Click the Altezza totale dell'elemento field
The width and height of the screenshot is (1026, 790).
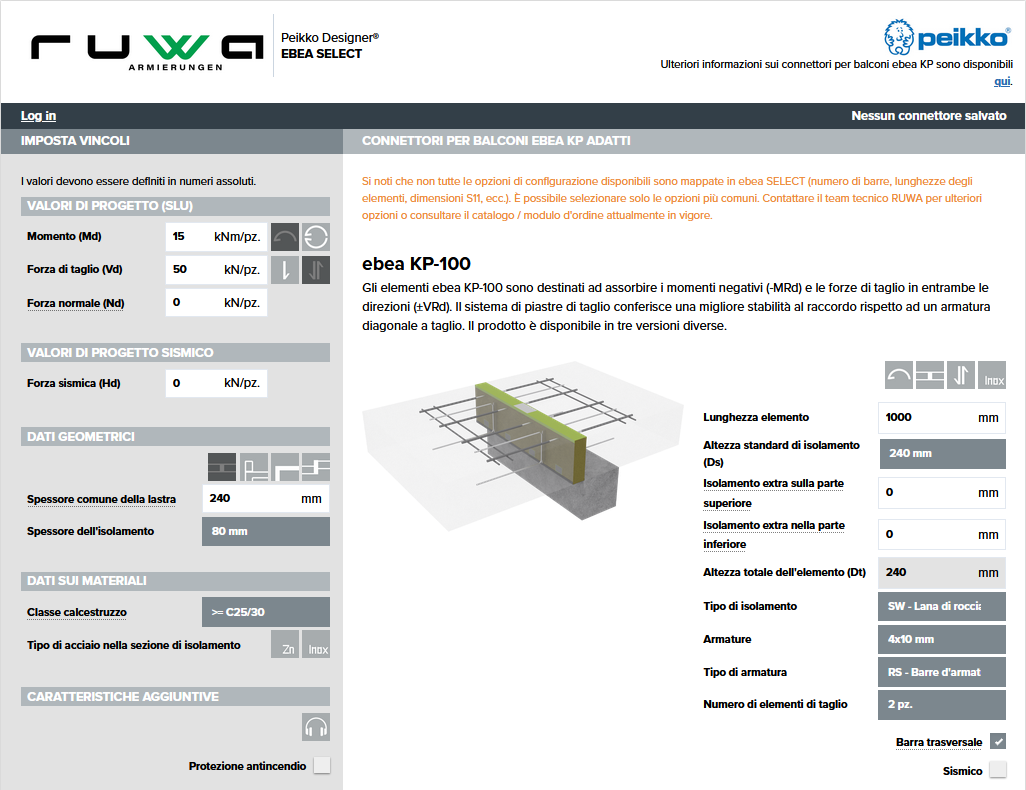pyautogui.click(x=942, y=573)
